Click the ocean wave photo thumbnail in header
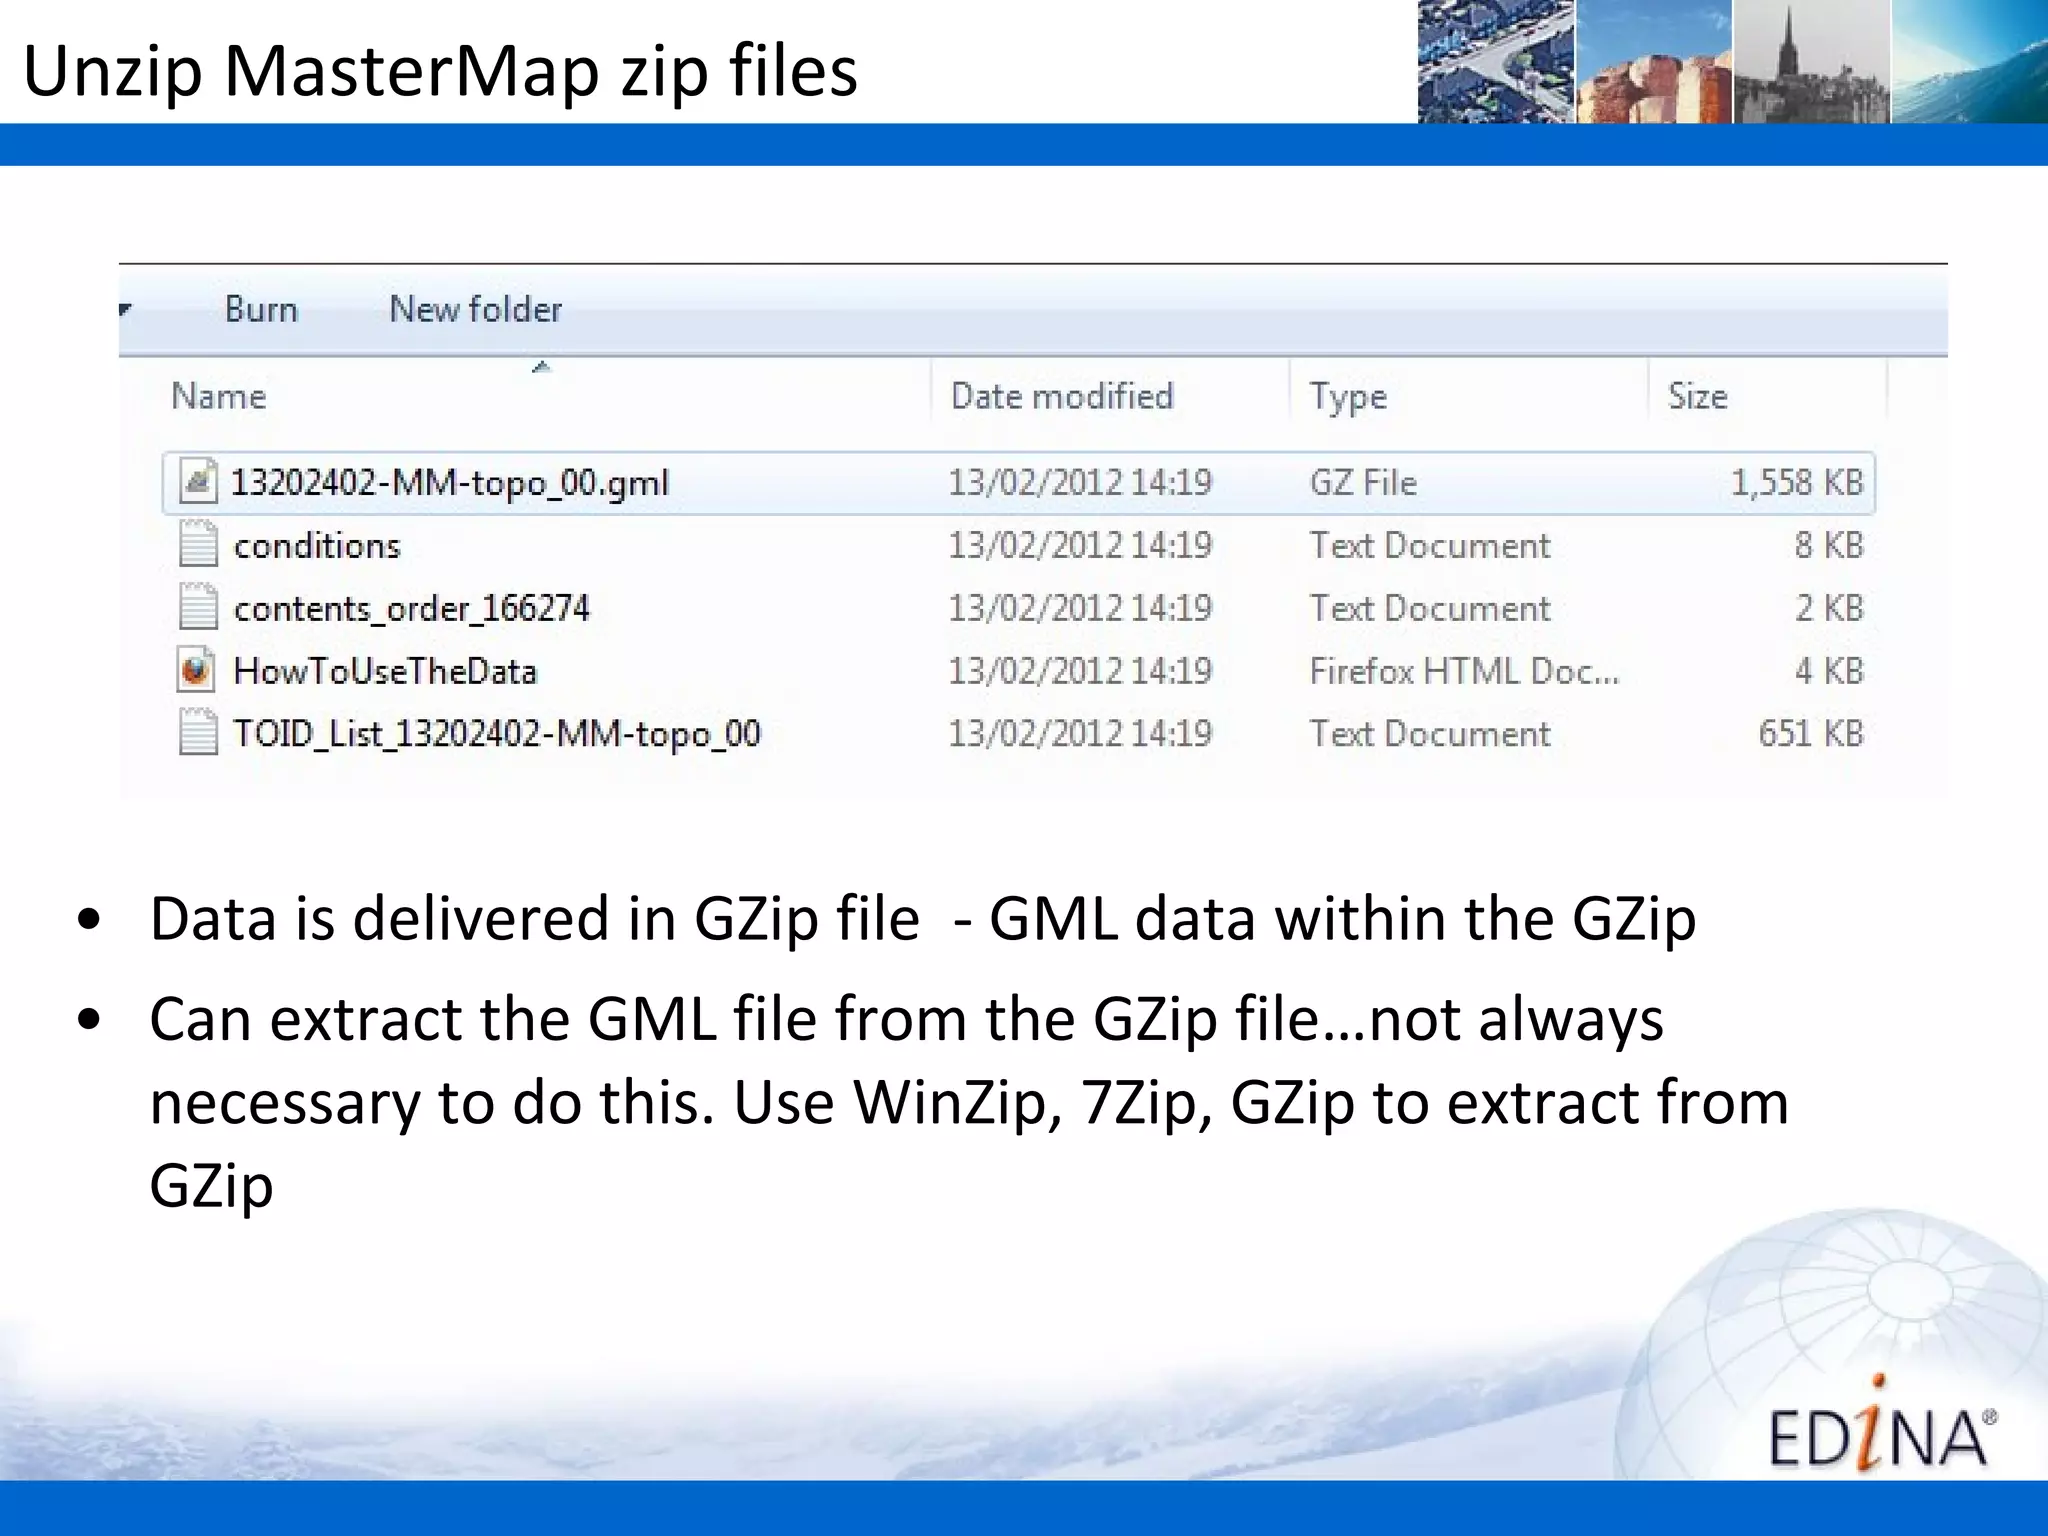Image resolution: width=2048 pixels, height=1536 pixels. click(1969, 62)
